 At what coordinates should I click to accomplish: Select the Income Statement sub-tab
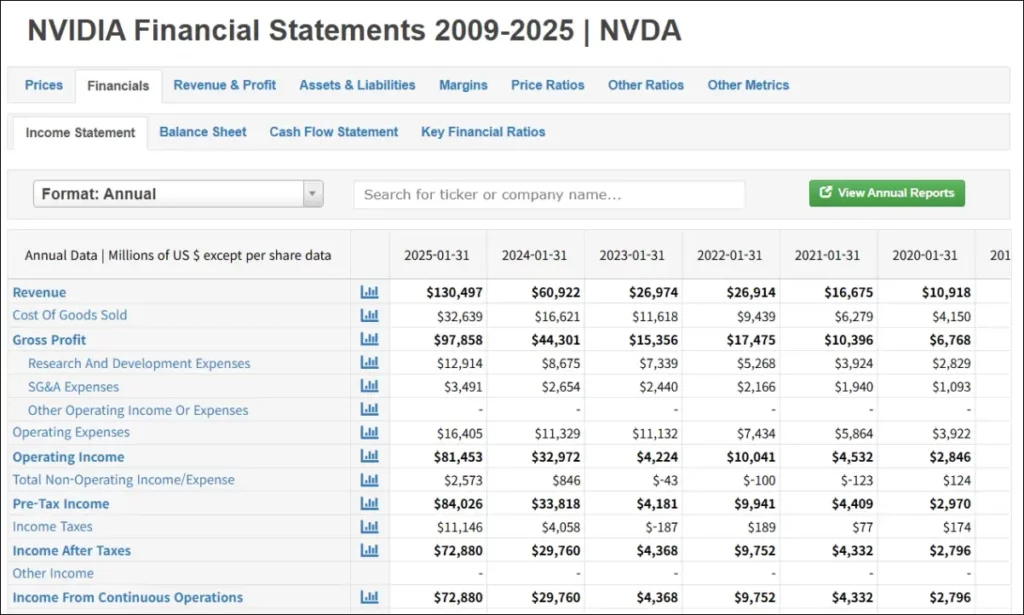tap(80, 133)
